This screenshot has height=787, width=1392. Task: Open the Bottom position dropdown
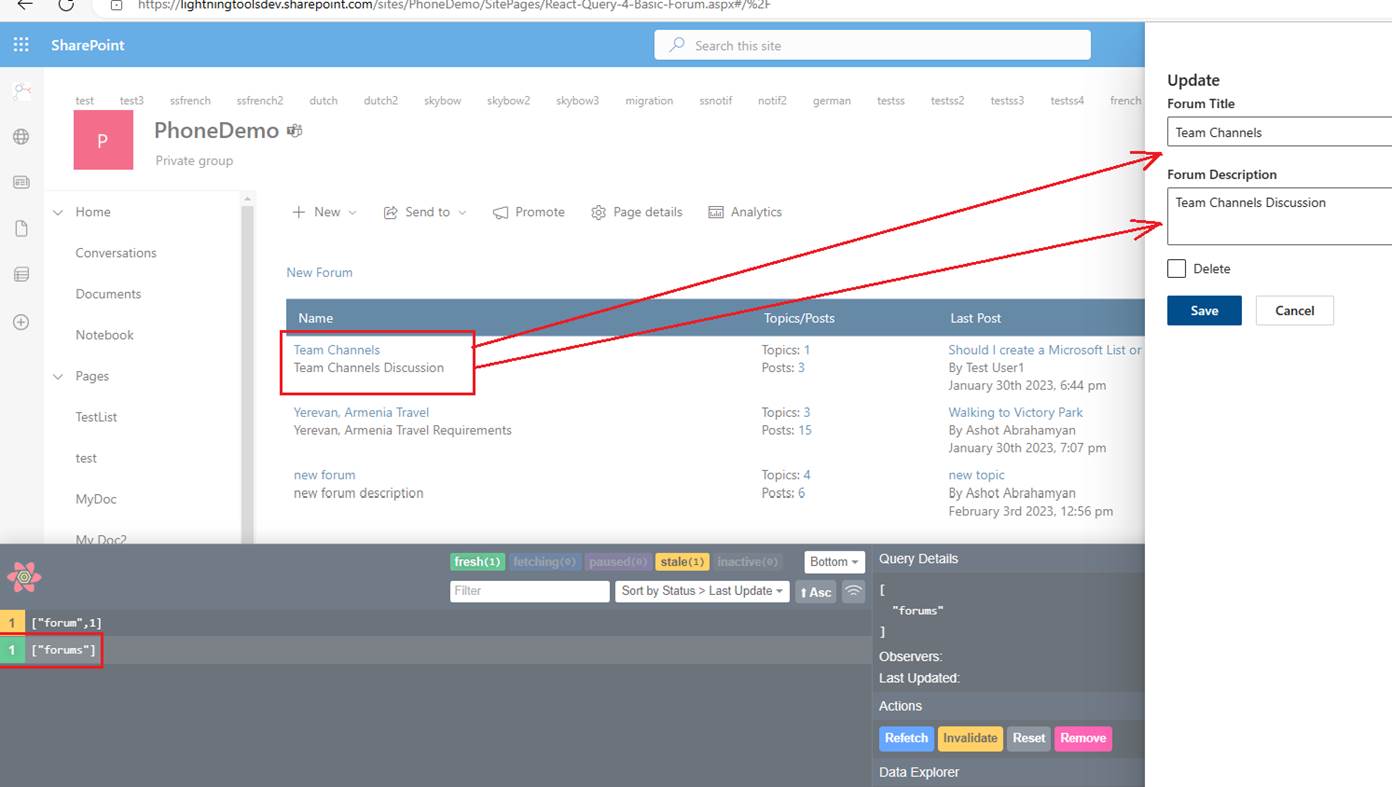834,562
